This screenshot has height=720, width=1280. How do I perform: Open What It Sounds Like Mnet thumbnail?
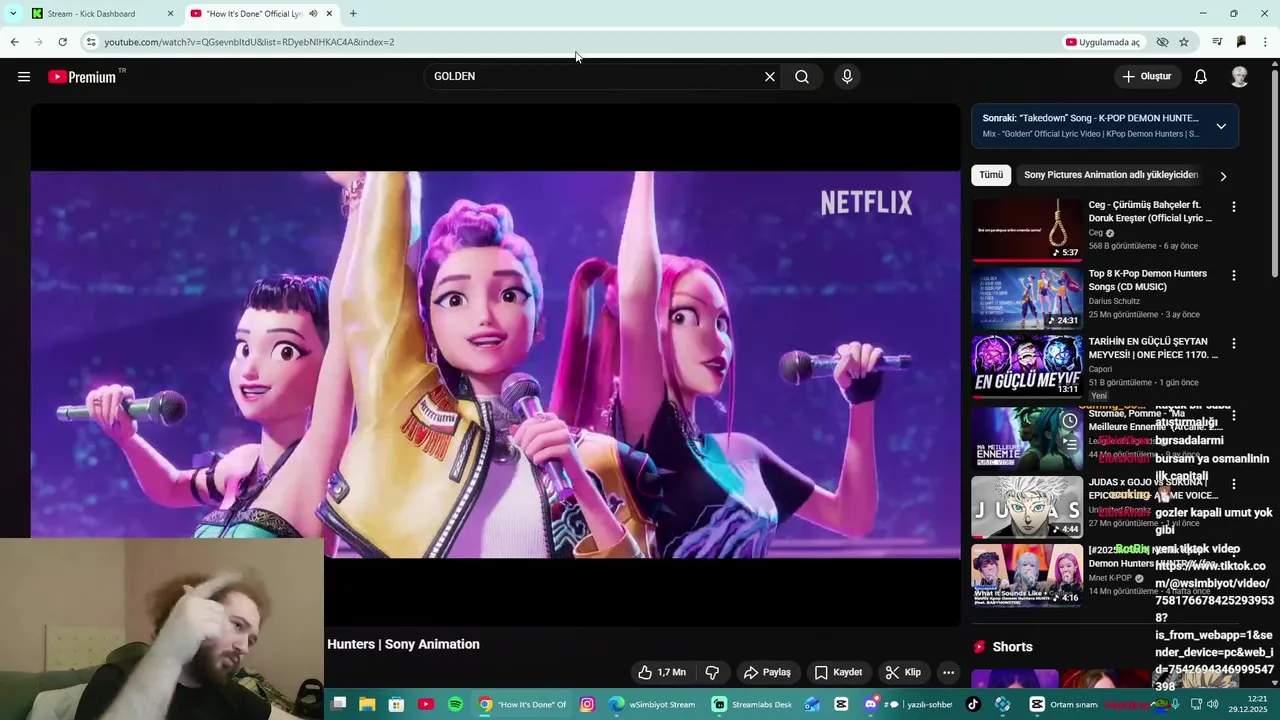pyautogui.click(x=1027, y=575)
